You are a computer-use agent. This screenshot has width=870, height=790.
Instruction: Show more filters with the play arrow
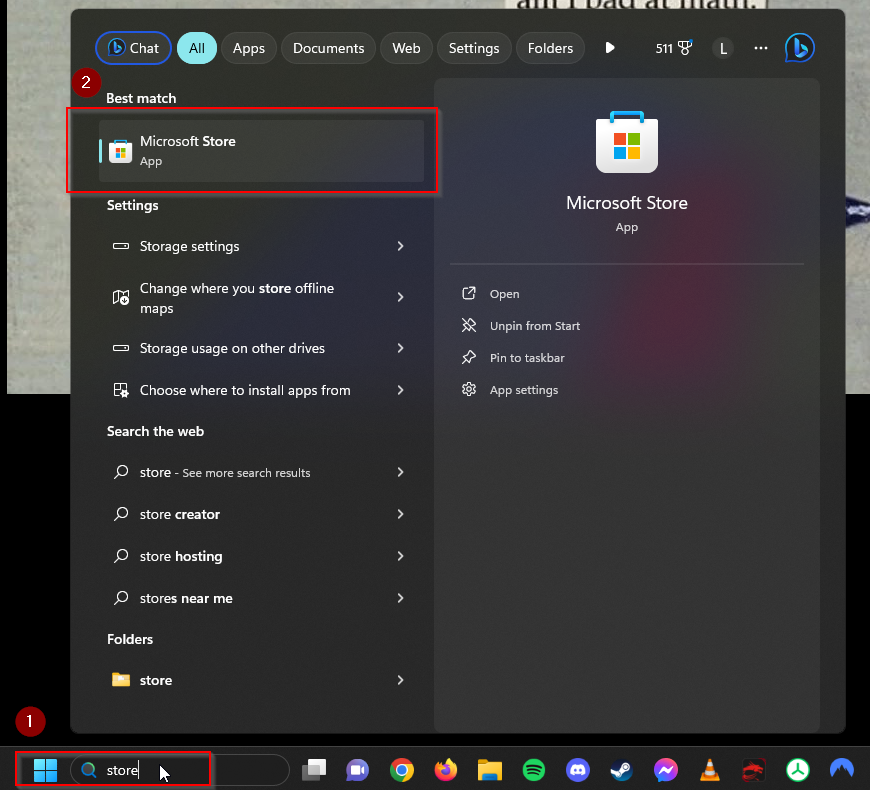tap(610, 48)
